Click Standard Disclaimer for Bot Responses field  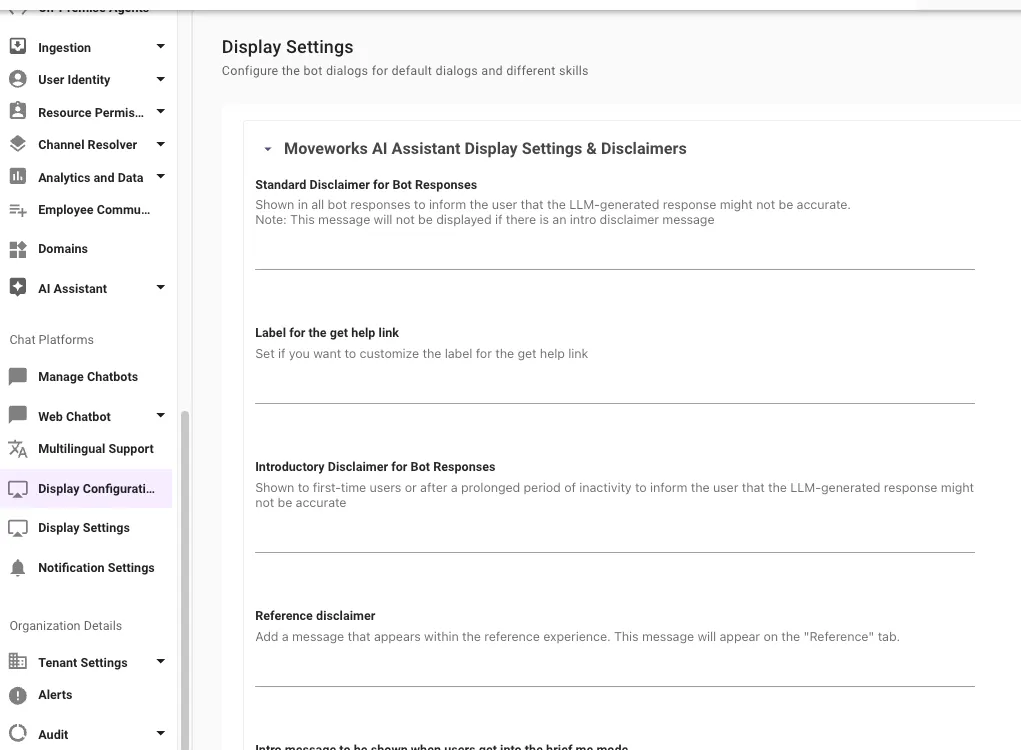pyautogui.click(x=615, y=252)
